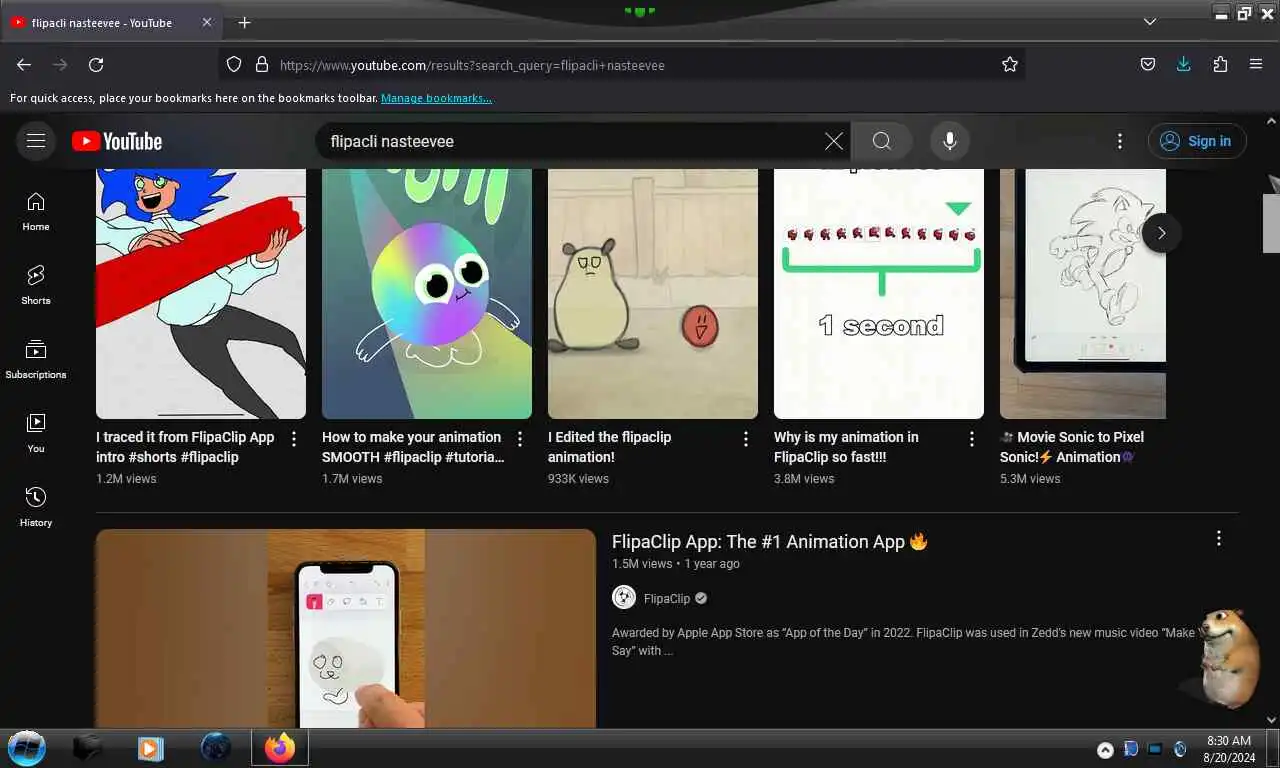Click the taskbar clock showing 8:30 AM
The image size is (1280, 768).
[x=1228, y=749]
